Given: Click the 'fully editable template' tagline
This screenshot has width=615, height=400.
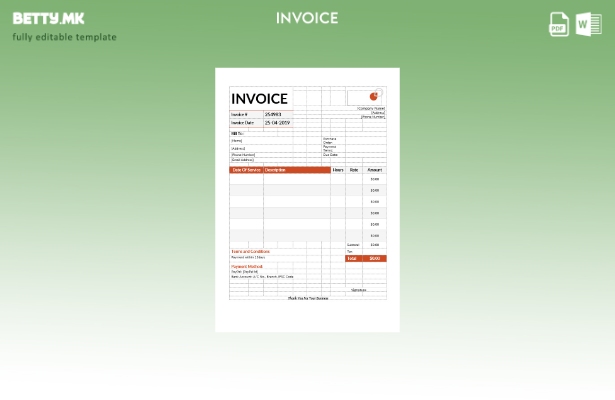Looking at the screenshot, I should (64, 37).
